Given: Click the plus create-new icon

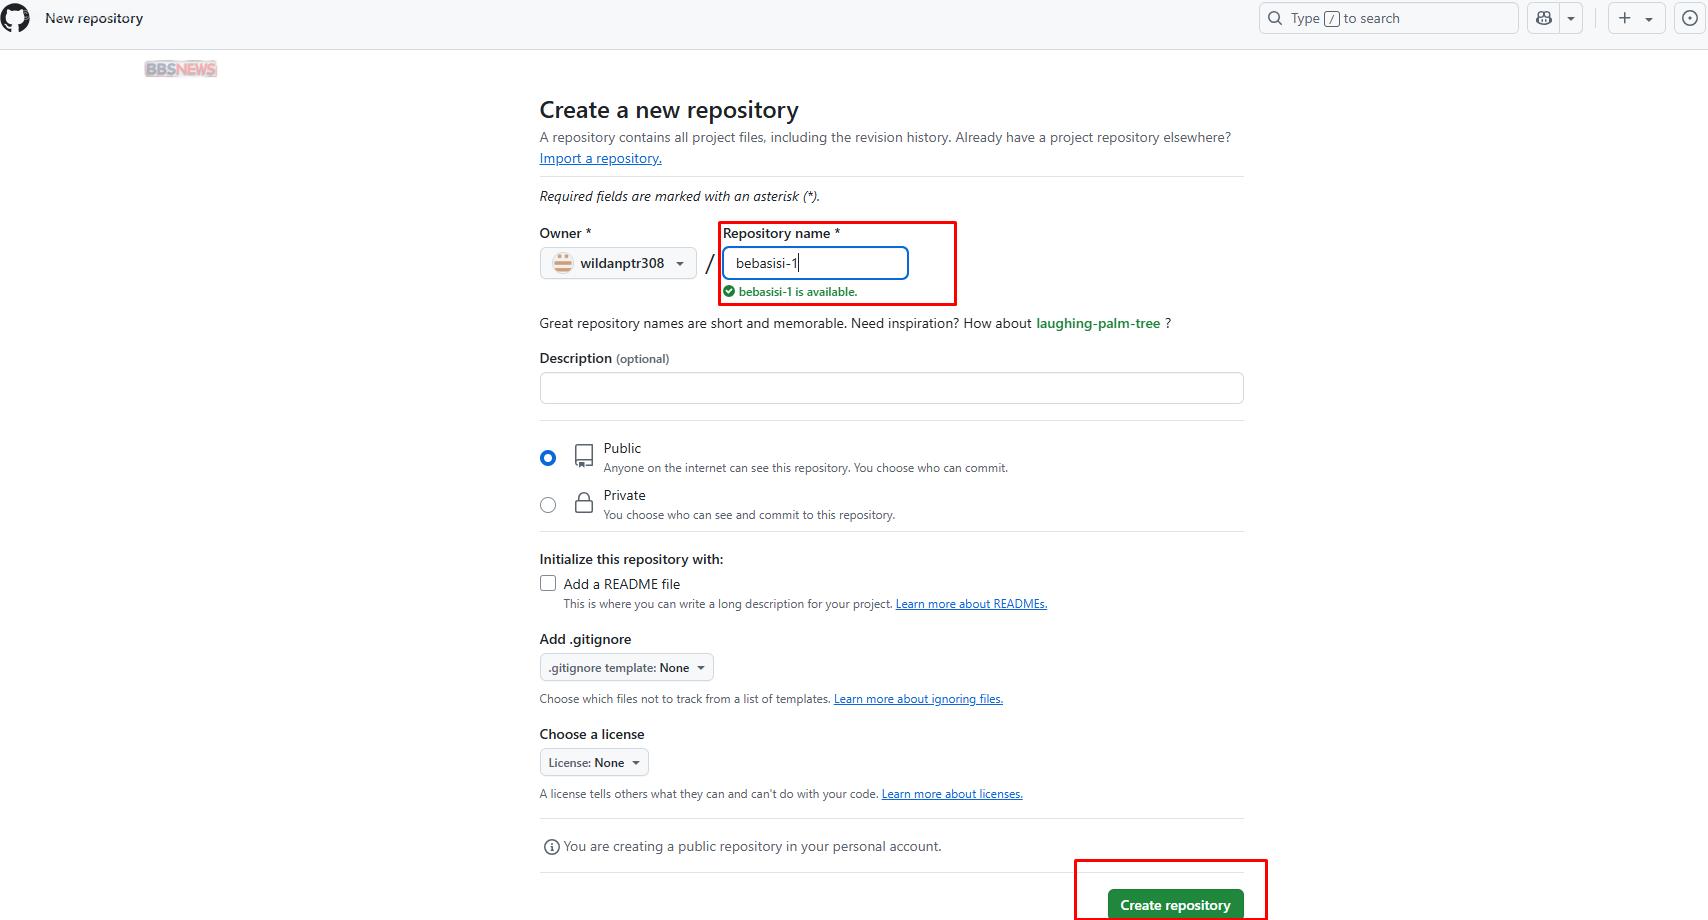Looking at the screenshot, I should coord(1625,18).
